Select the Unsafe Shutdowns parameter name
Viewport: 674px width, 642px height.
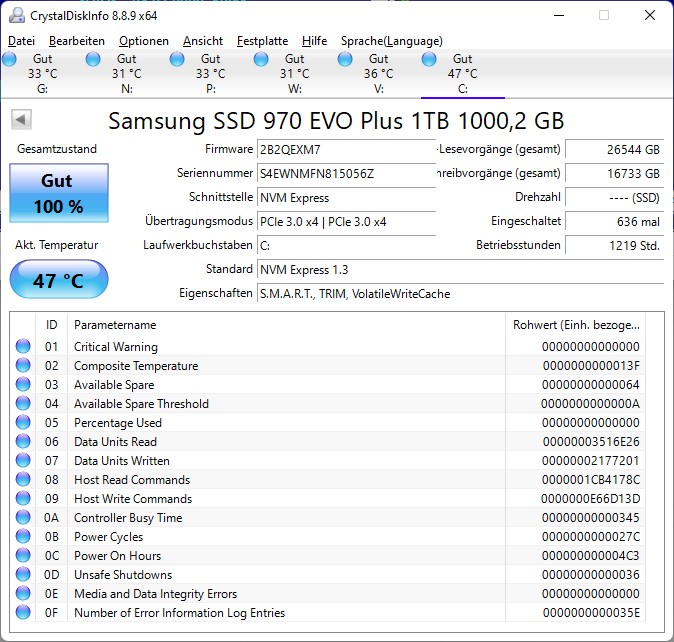(x=123, y=575)
